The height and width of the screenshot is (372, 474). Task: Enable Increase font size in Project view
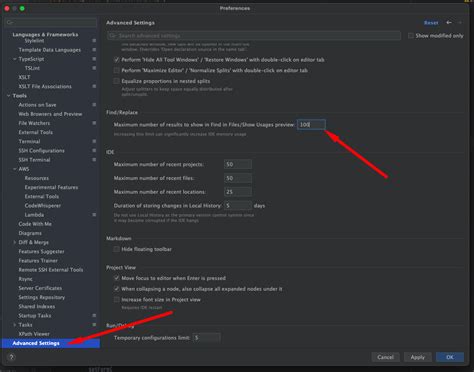point(116,299)
